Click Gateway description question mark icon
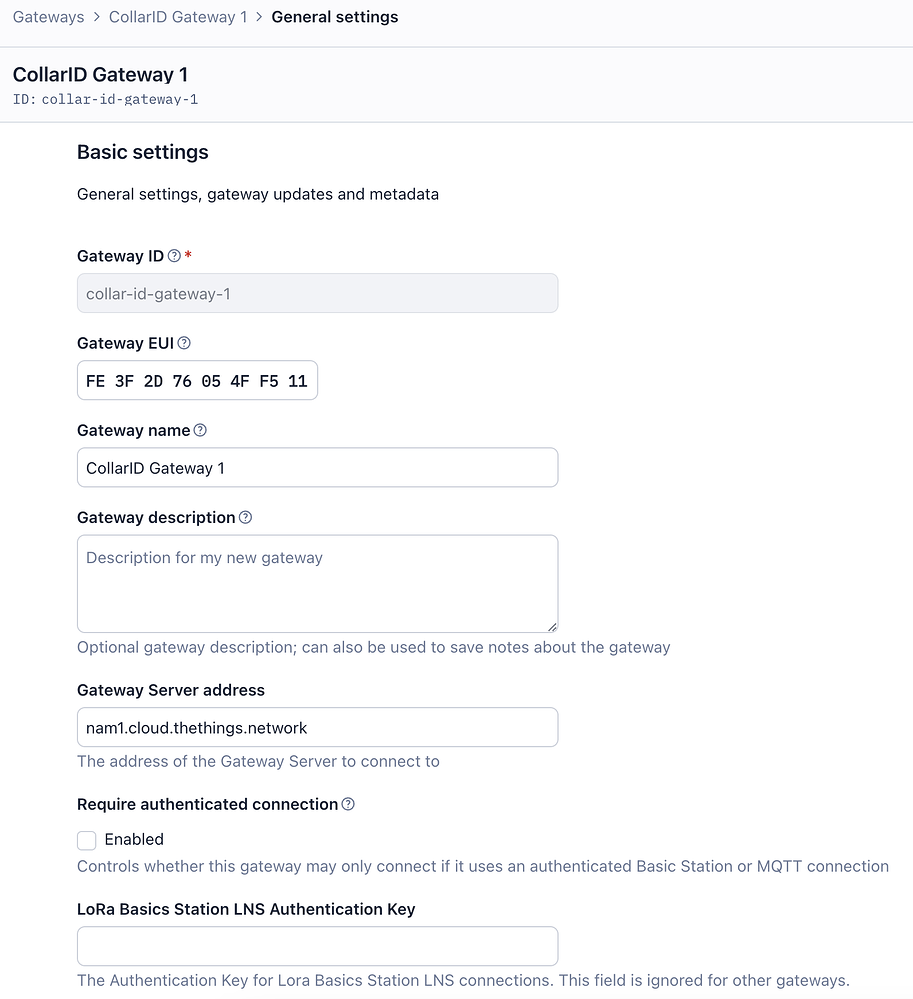The image size is (913, 999). (245, 518)
